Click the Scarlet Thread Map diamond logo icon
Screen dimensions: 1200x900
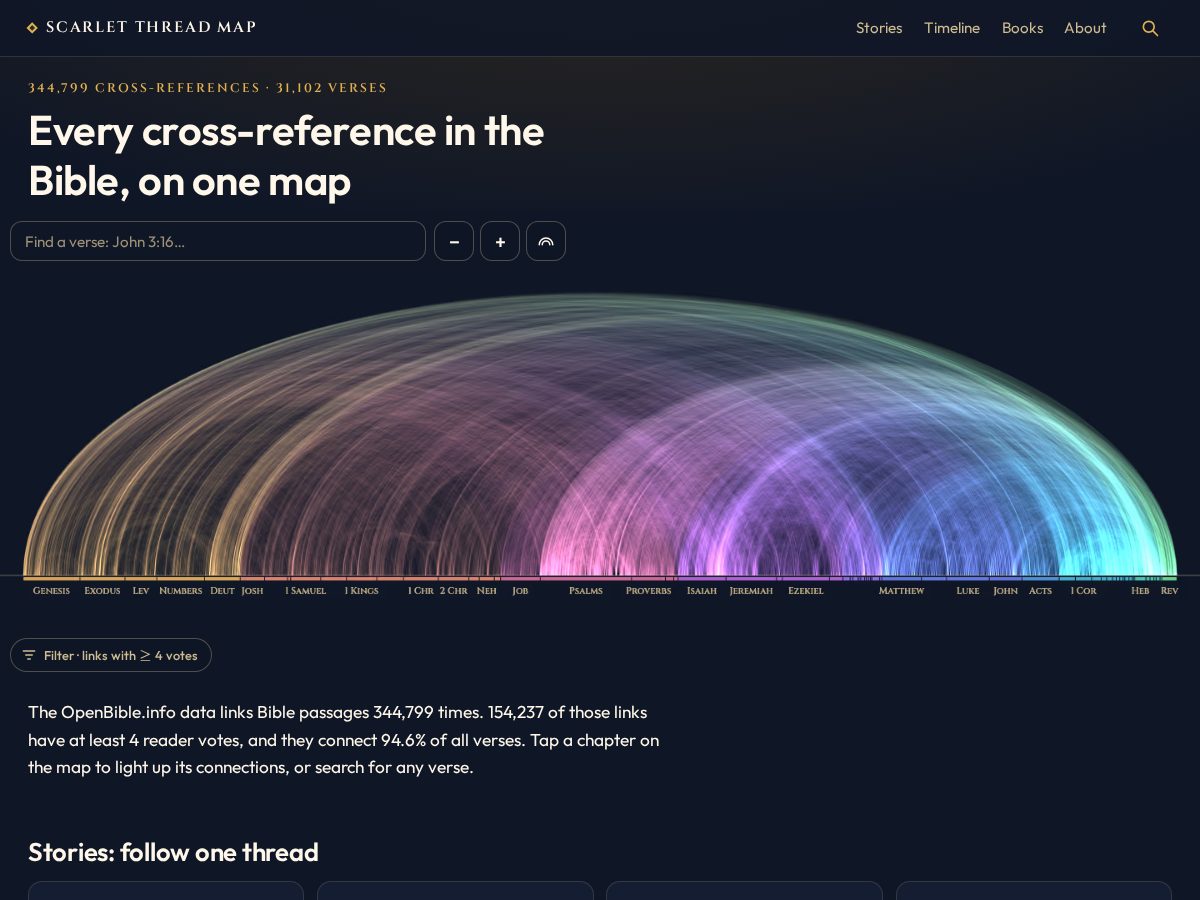pos(32,28)
